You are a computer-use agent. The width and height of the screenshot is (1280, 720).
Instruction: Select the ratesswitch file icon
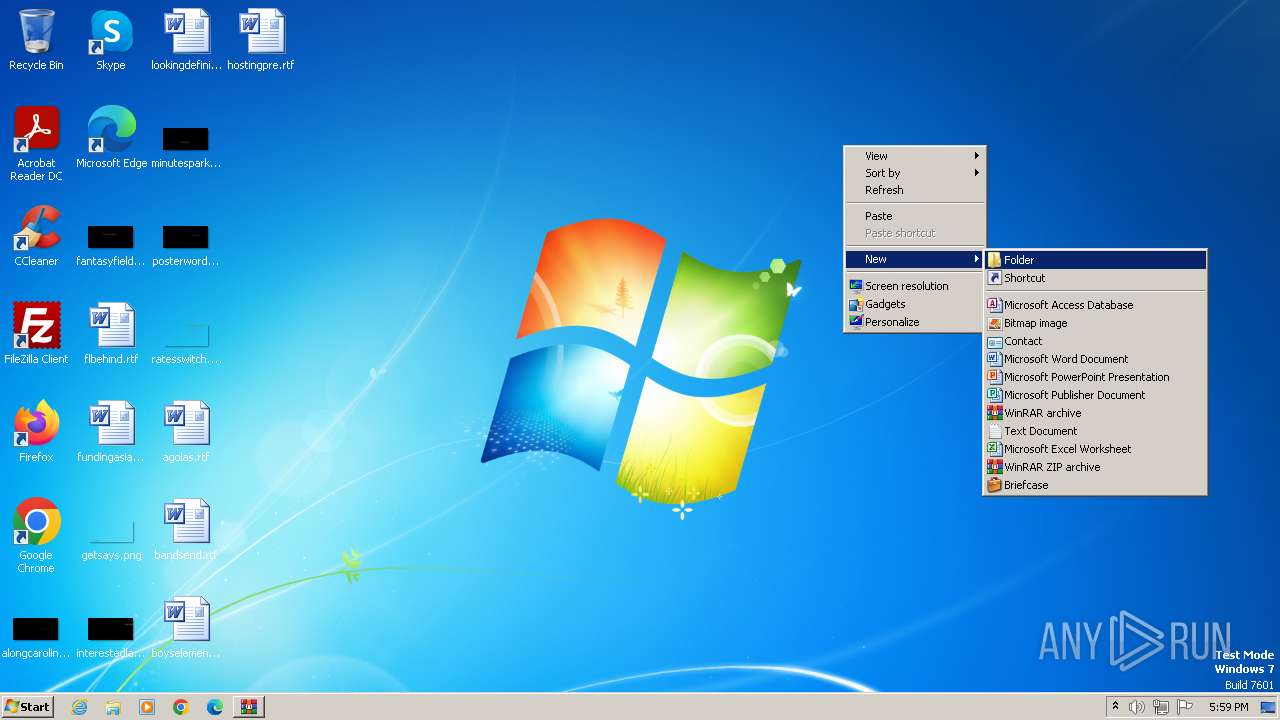(186, 342)
